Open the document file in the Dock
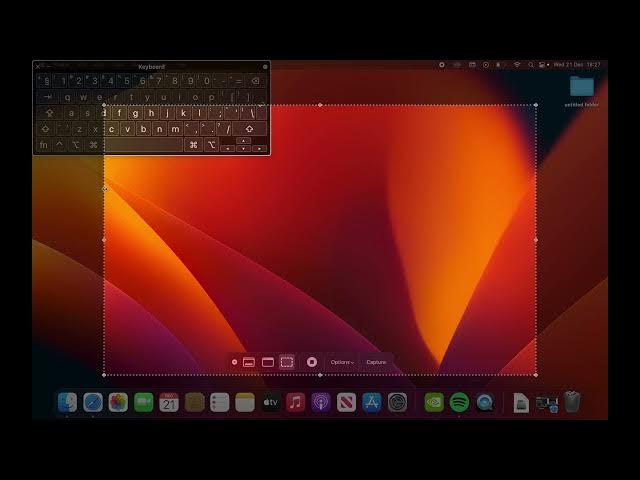This screenshot has height=480, width=640. [521, 403]
